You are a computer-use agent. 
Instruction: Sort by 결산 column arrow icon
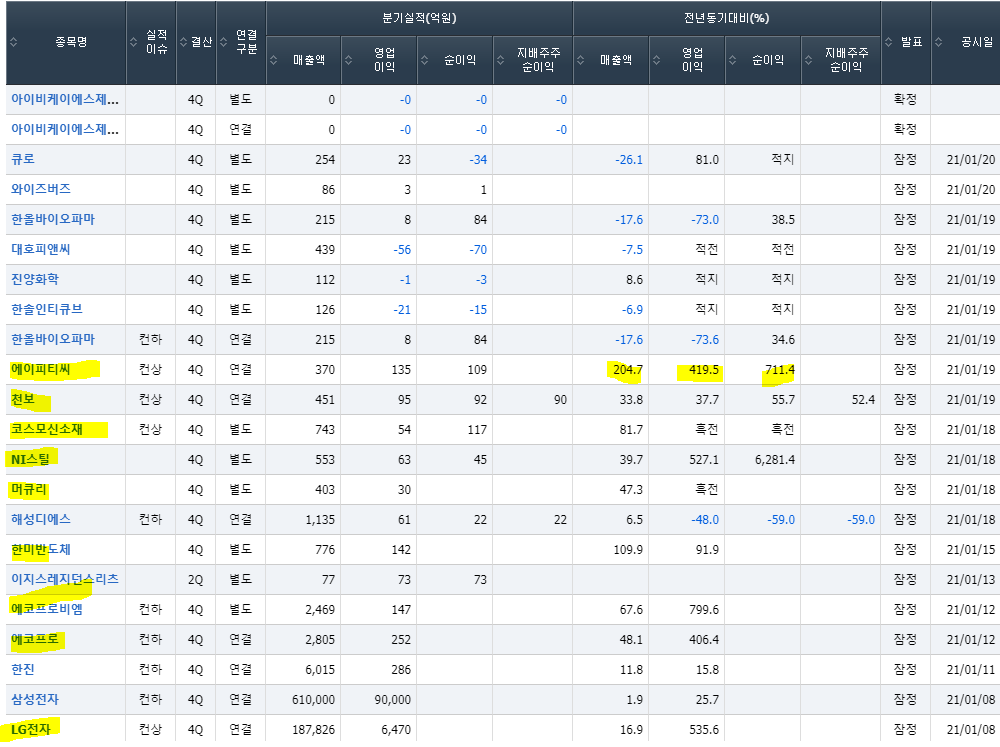pyautogui.click(x=183, y=42)
